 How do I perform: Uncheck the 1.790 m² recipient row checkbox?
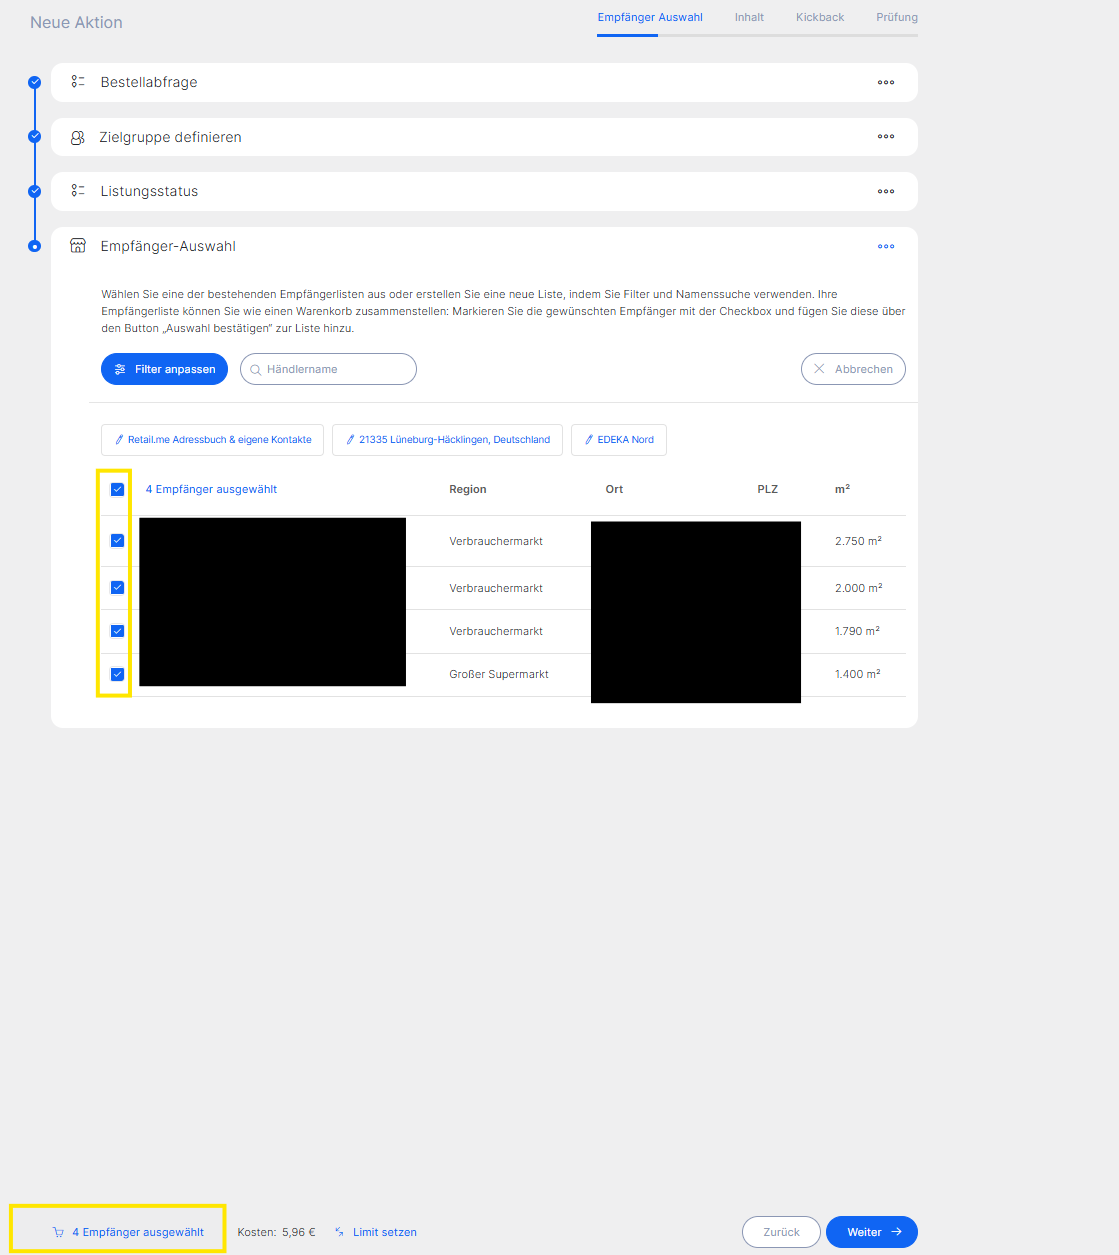(x=117, y=631)
